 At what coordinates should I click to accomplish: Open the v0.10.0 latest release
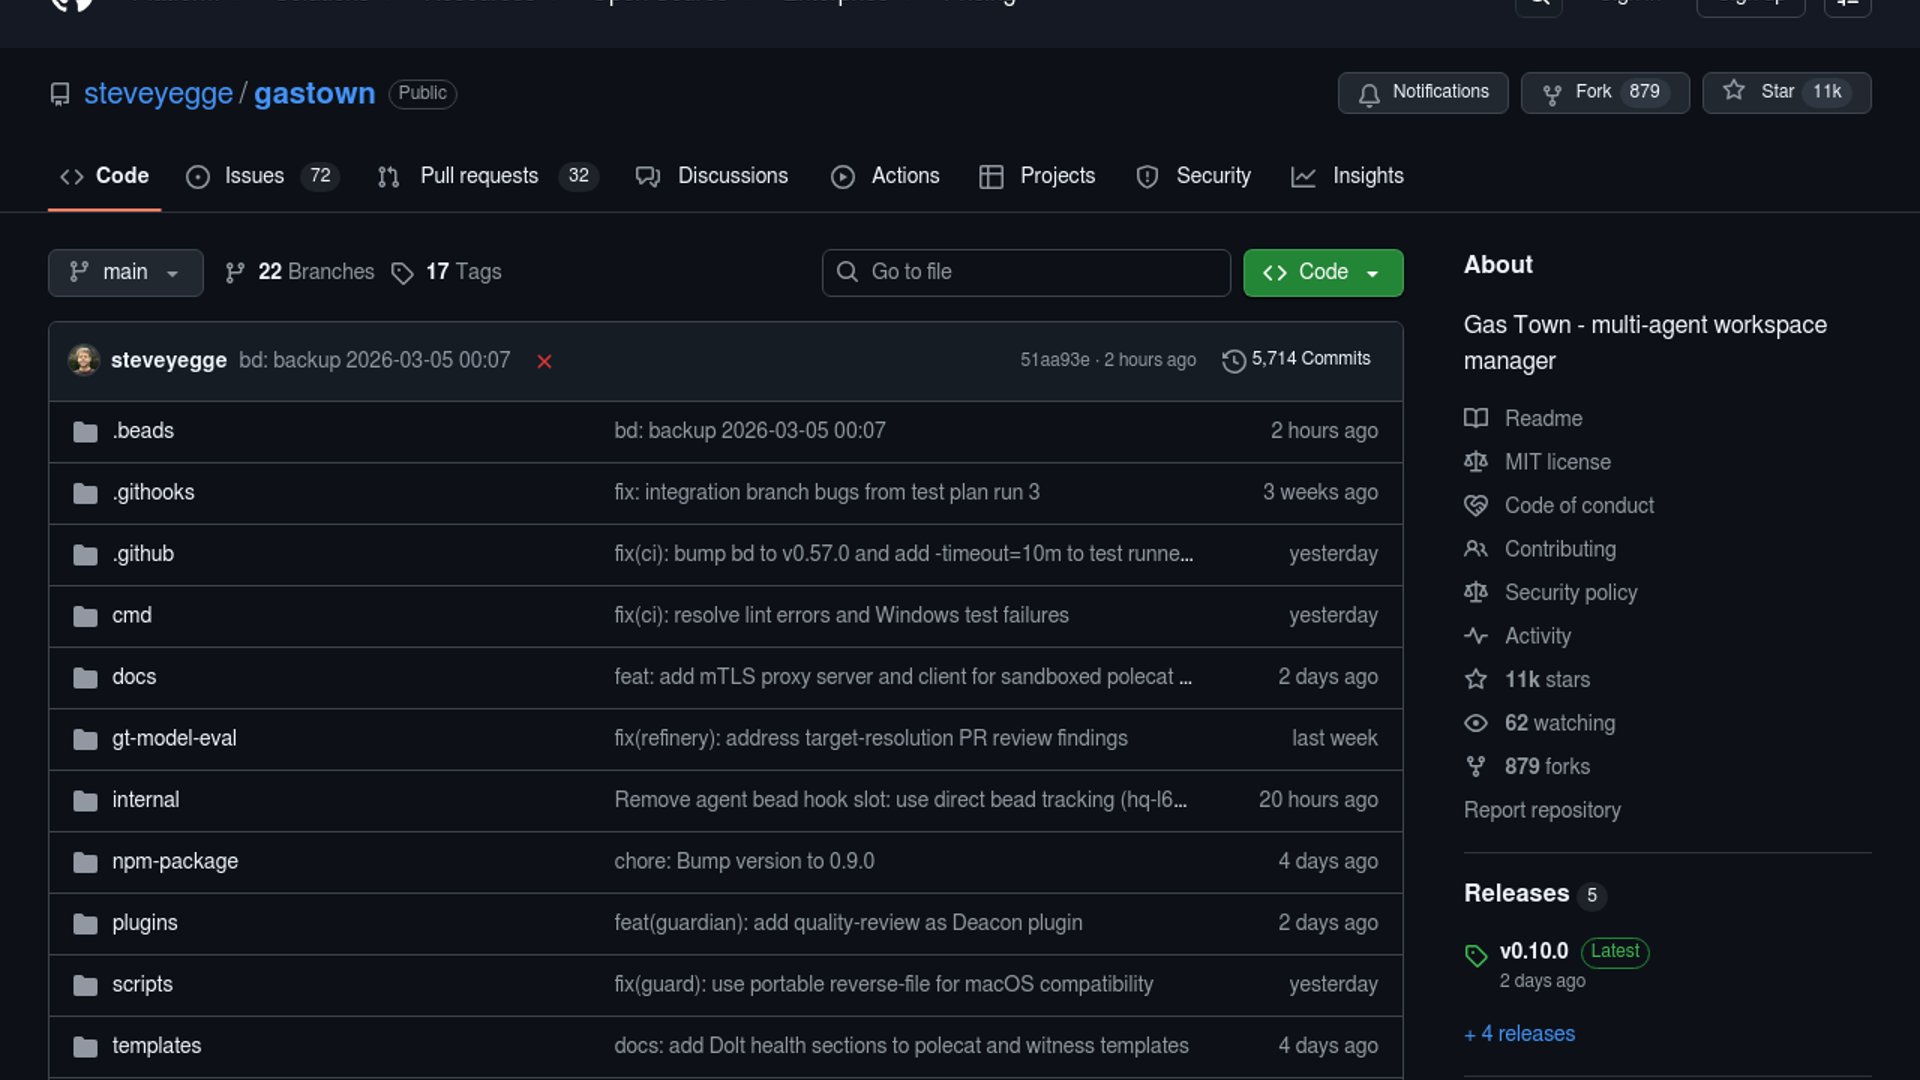[1533, 951]
